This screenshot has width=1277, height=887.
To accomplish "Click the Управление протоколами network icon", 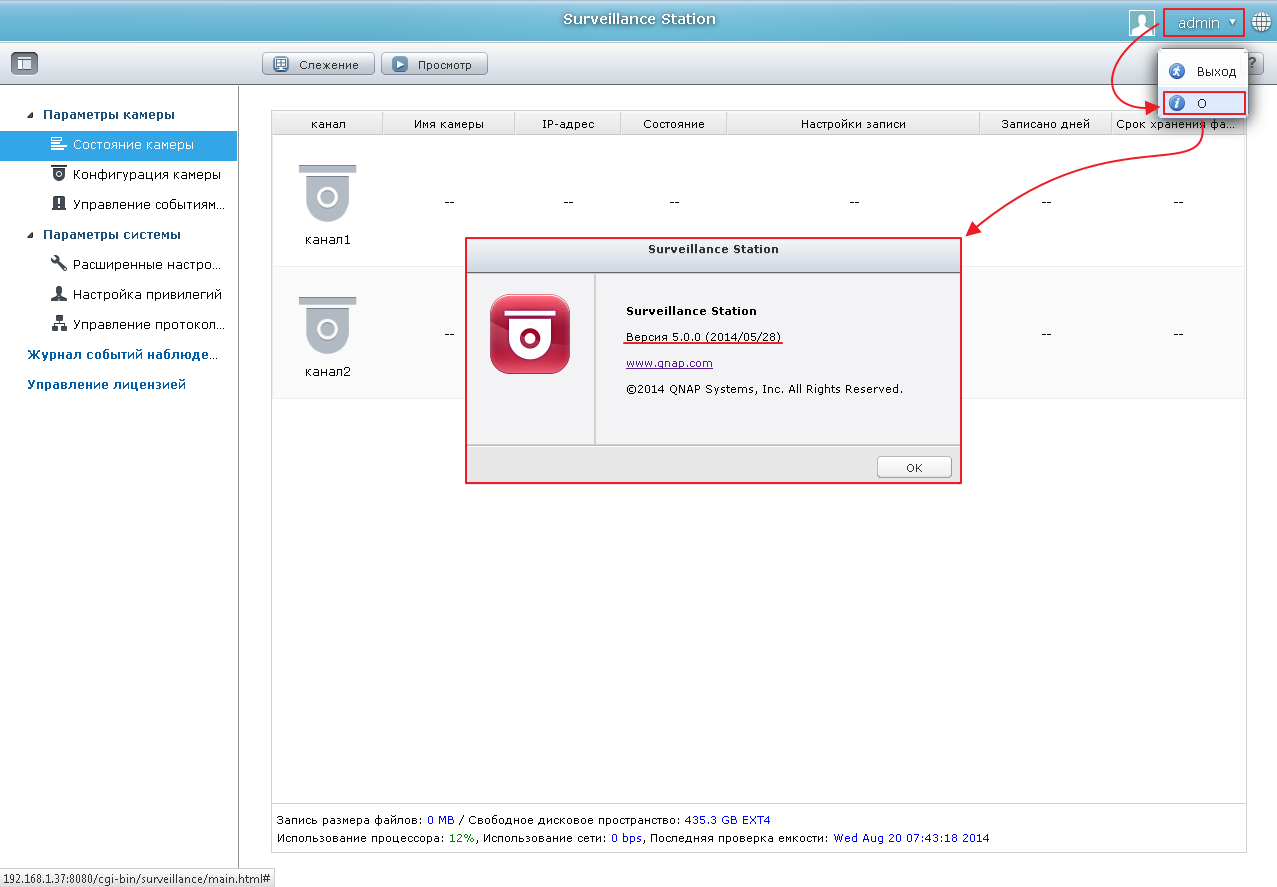I will tap(58, 324).
